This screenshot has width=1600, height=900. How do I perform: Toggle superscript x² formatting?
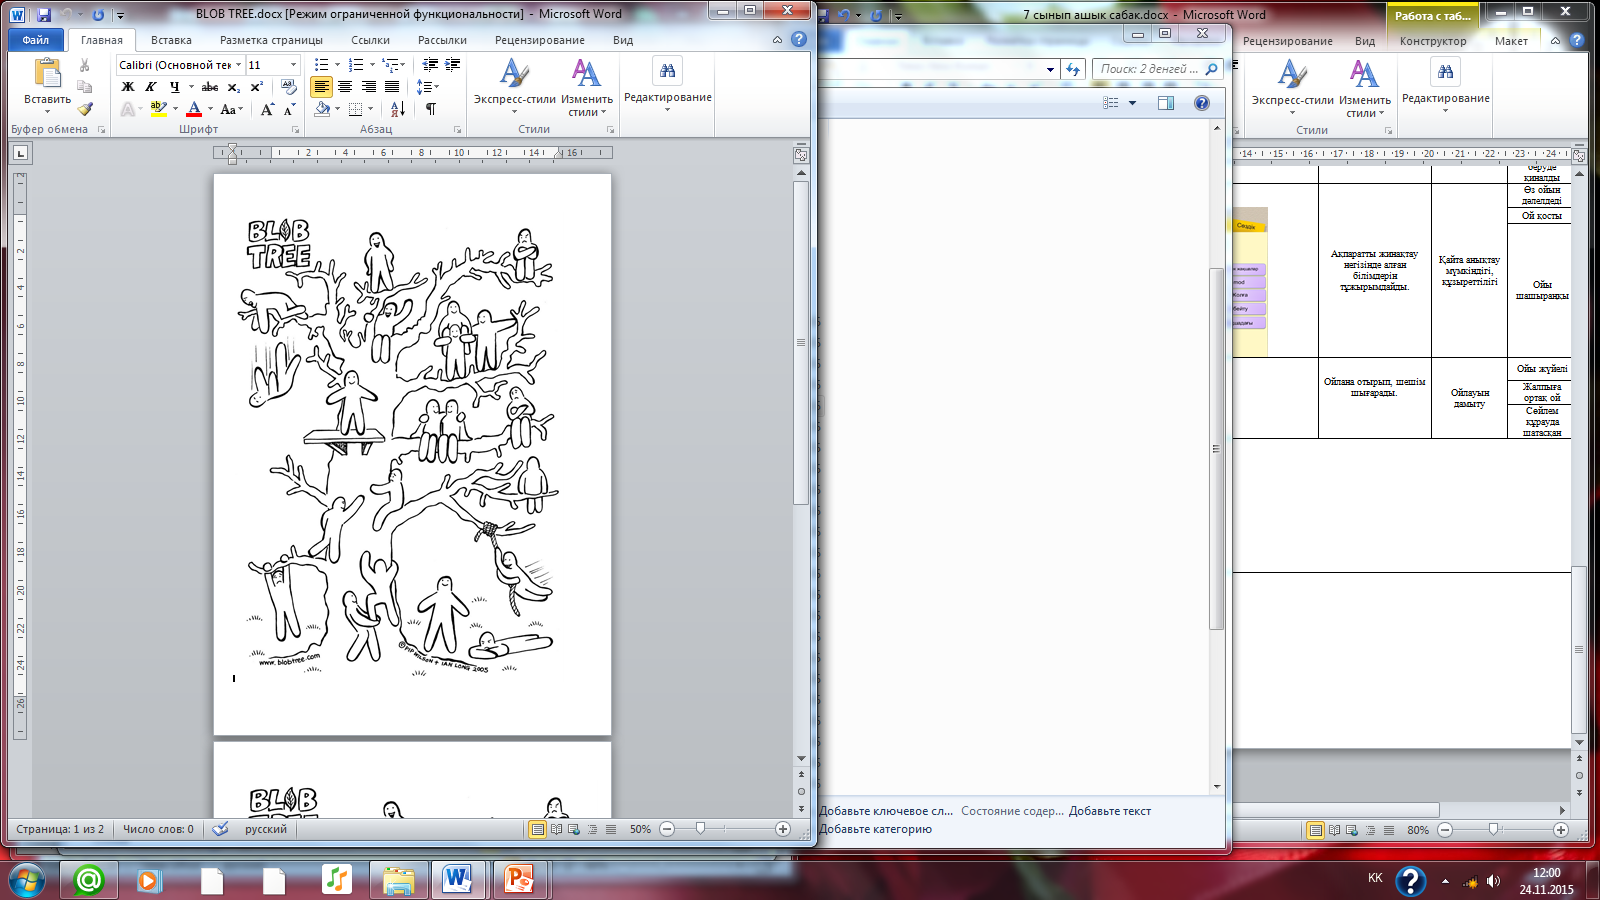(x=257, y=87)
